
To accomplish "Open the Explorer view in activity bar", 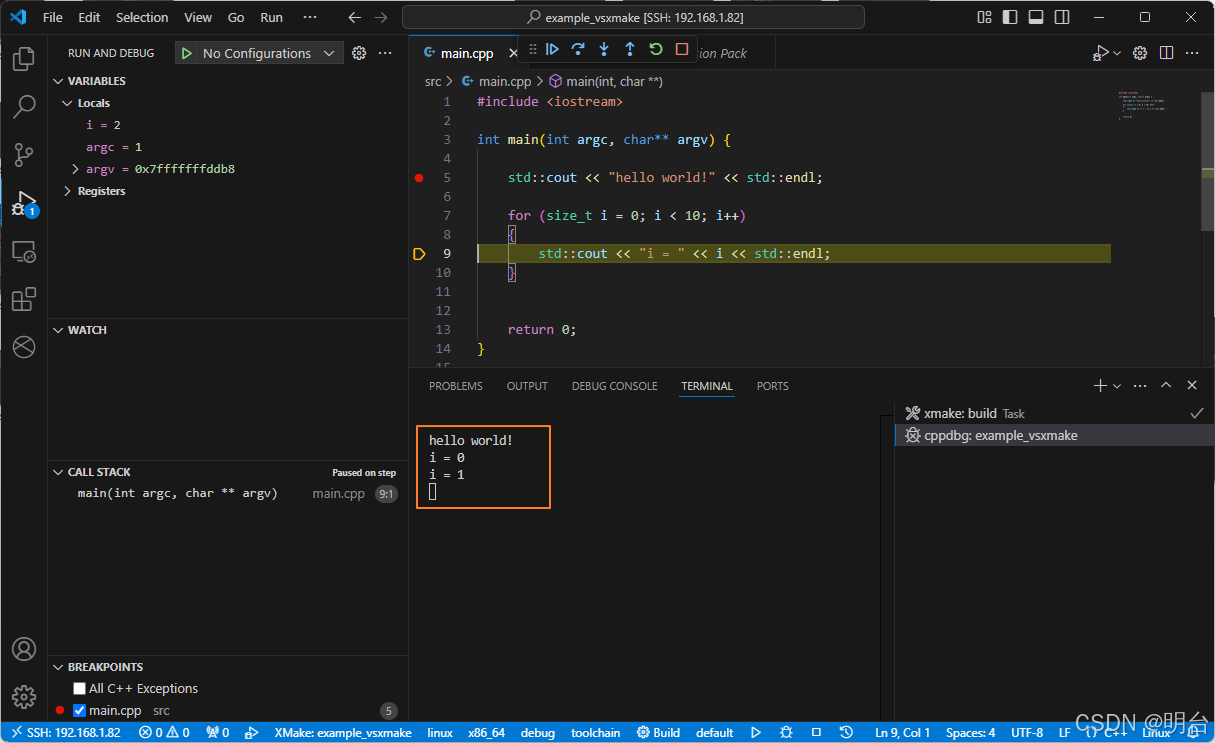I will pos(24,59).
